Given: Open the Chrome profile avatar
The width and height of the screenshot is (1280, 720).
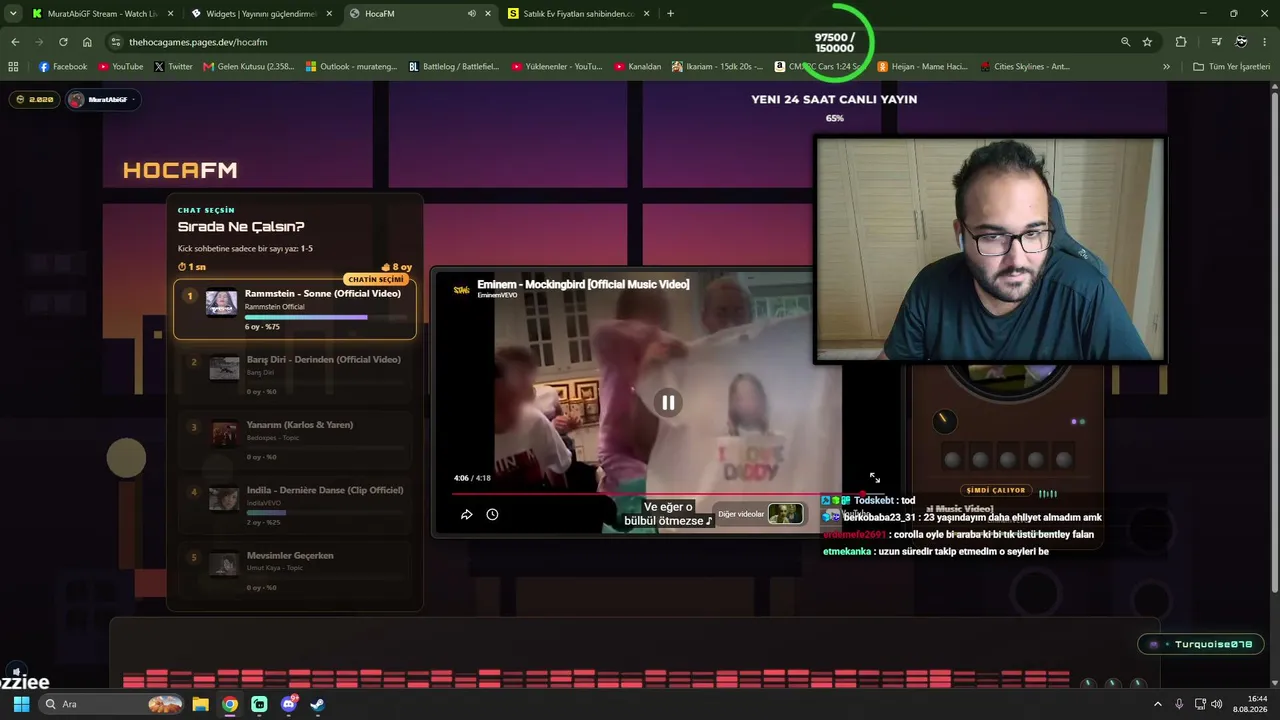Looking at the screenshot, I should (1241, 42).
